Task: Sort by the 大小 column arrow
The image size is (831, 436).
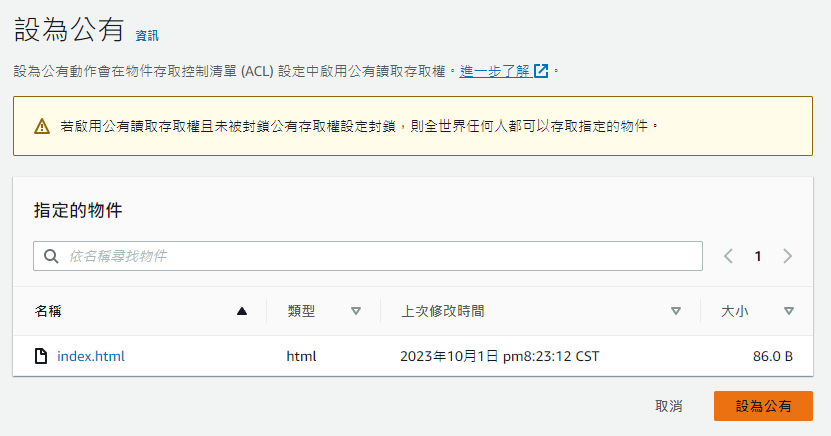Action: pyautogui.click(x=789, y=311)
